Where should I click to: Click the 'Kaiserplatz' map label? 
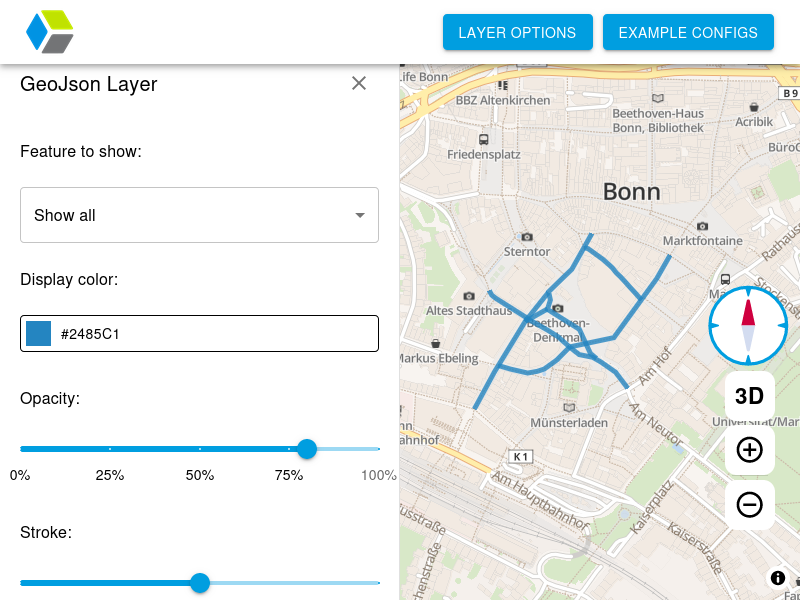(652, 508)
